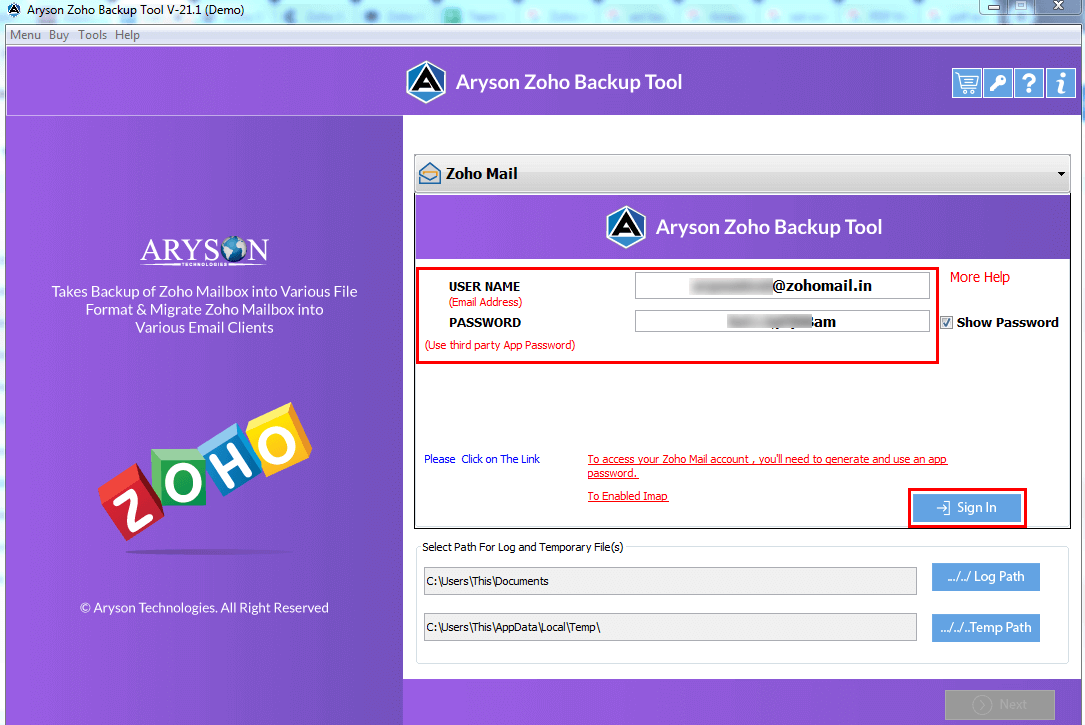
Task: Open the To Enabled Imap link
Action: (628, 496)
